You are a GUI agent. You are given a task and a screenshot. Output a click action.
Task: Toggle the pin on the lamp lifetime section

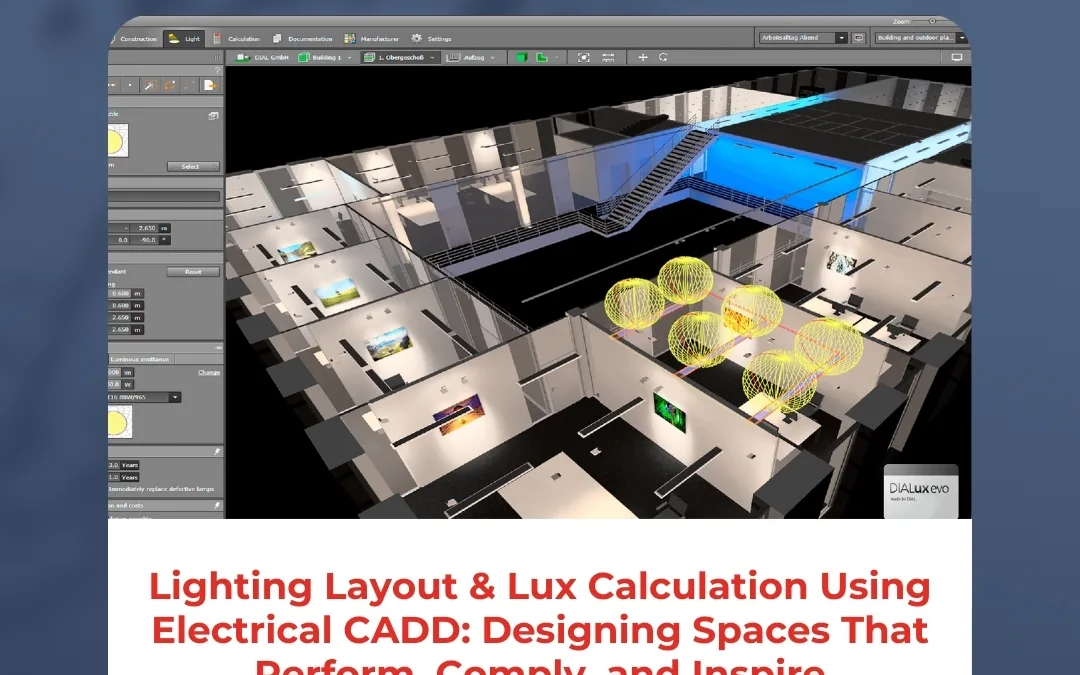219,451
